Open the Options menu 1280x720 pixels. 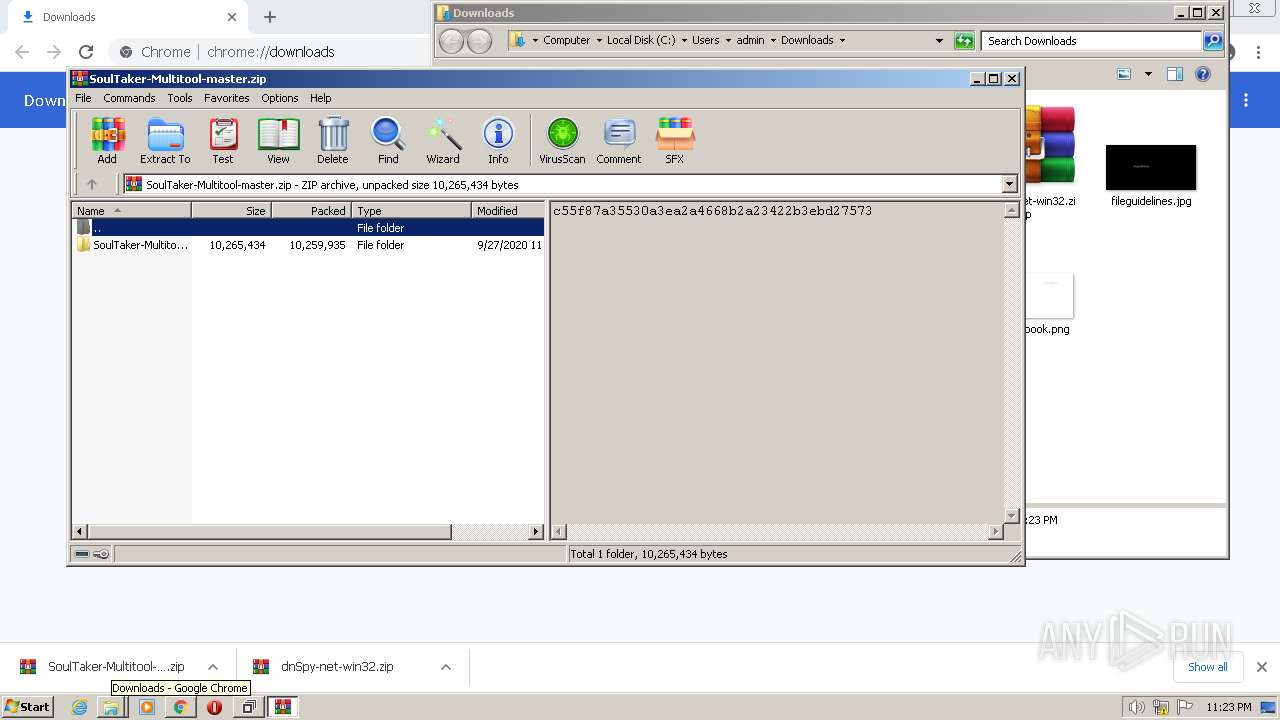pyautogui.click(x=280, y=98)
